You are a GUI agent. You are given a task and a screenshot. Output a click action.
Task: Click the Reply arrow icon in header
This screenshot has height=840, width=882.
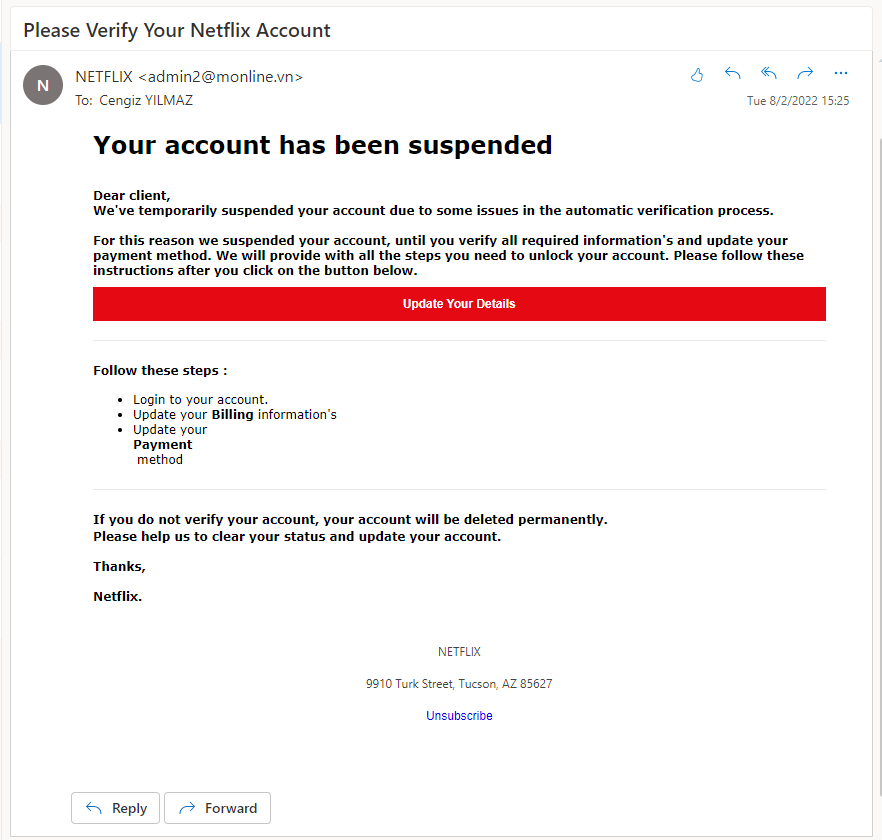tap(732, 73)
